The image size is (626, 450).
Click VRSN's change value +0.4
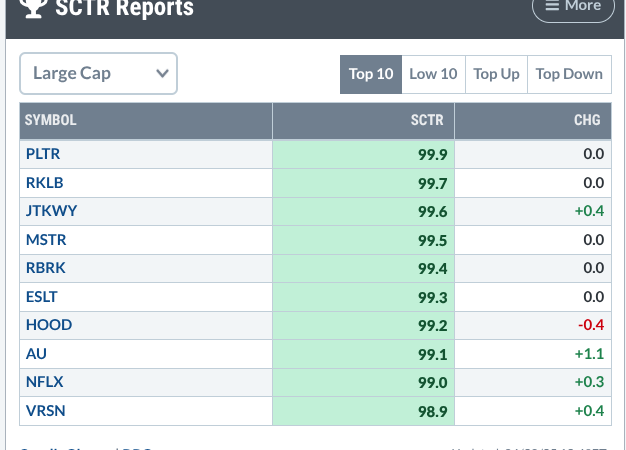589,411
